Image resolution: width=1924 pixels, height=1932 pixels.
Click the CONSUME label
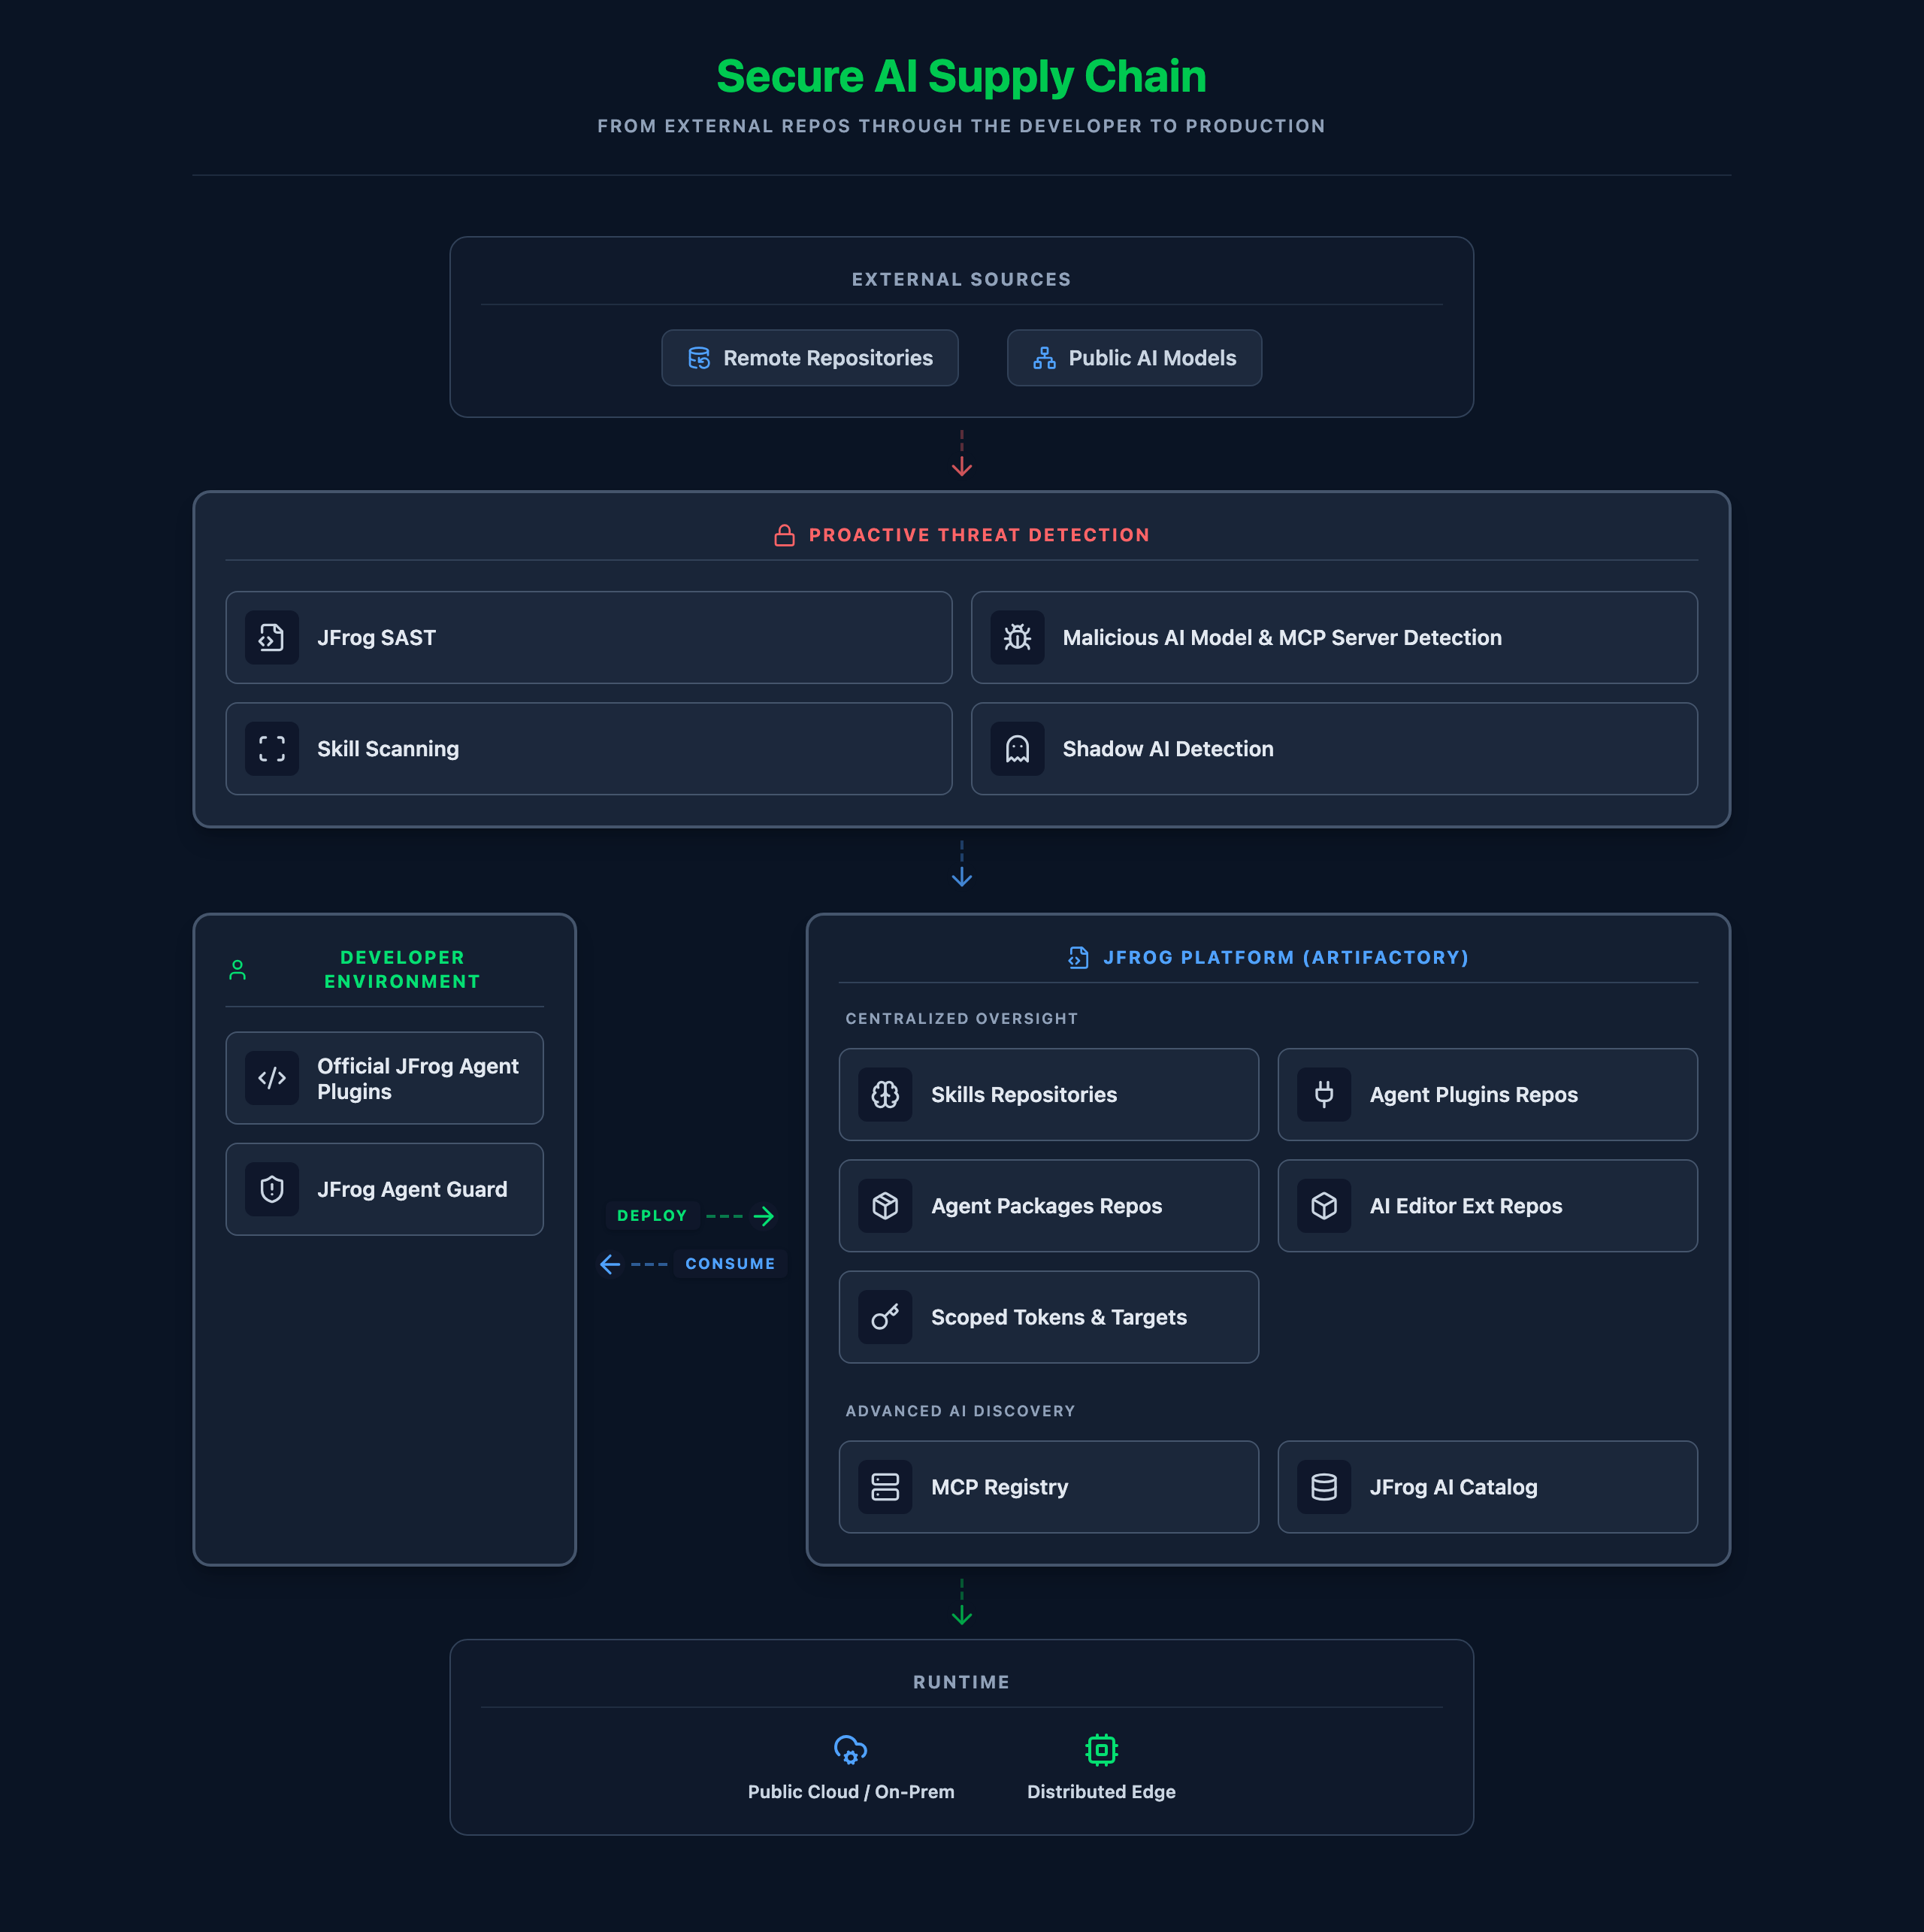(x=730, y=1264)
